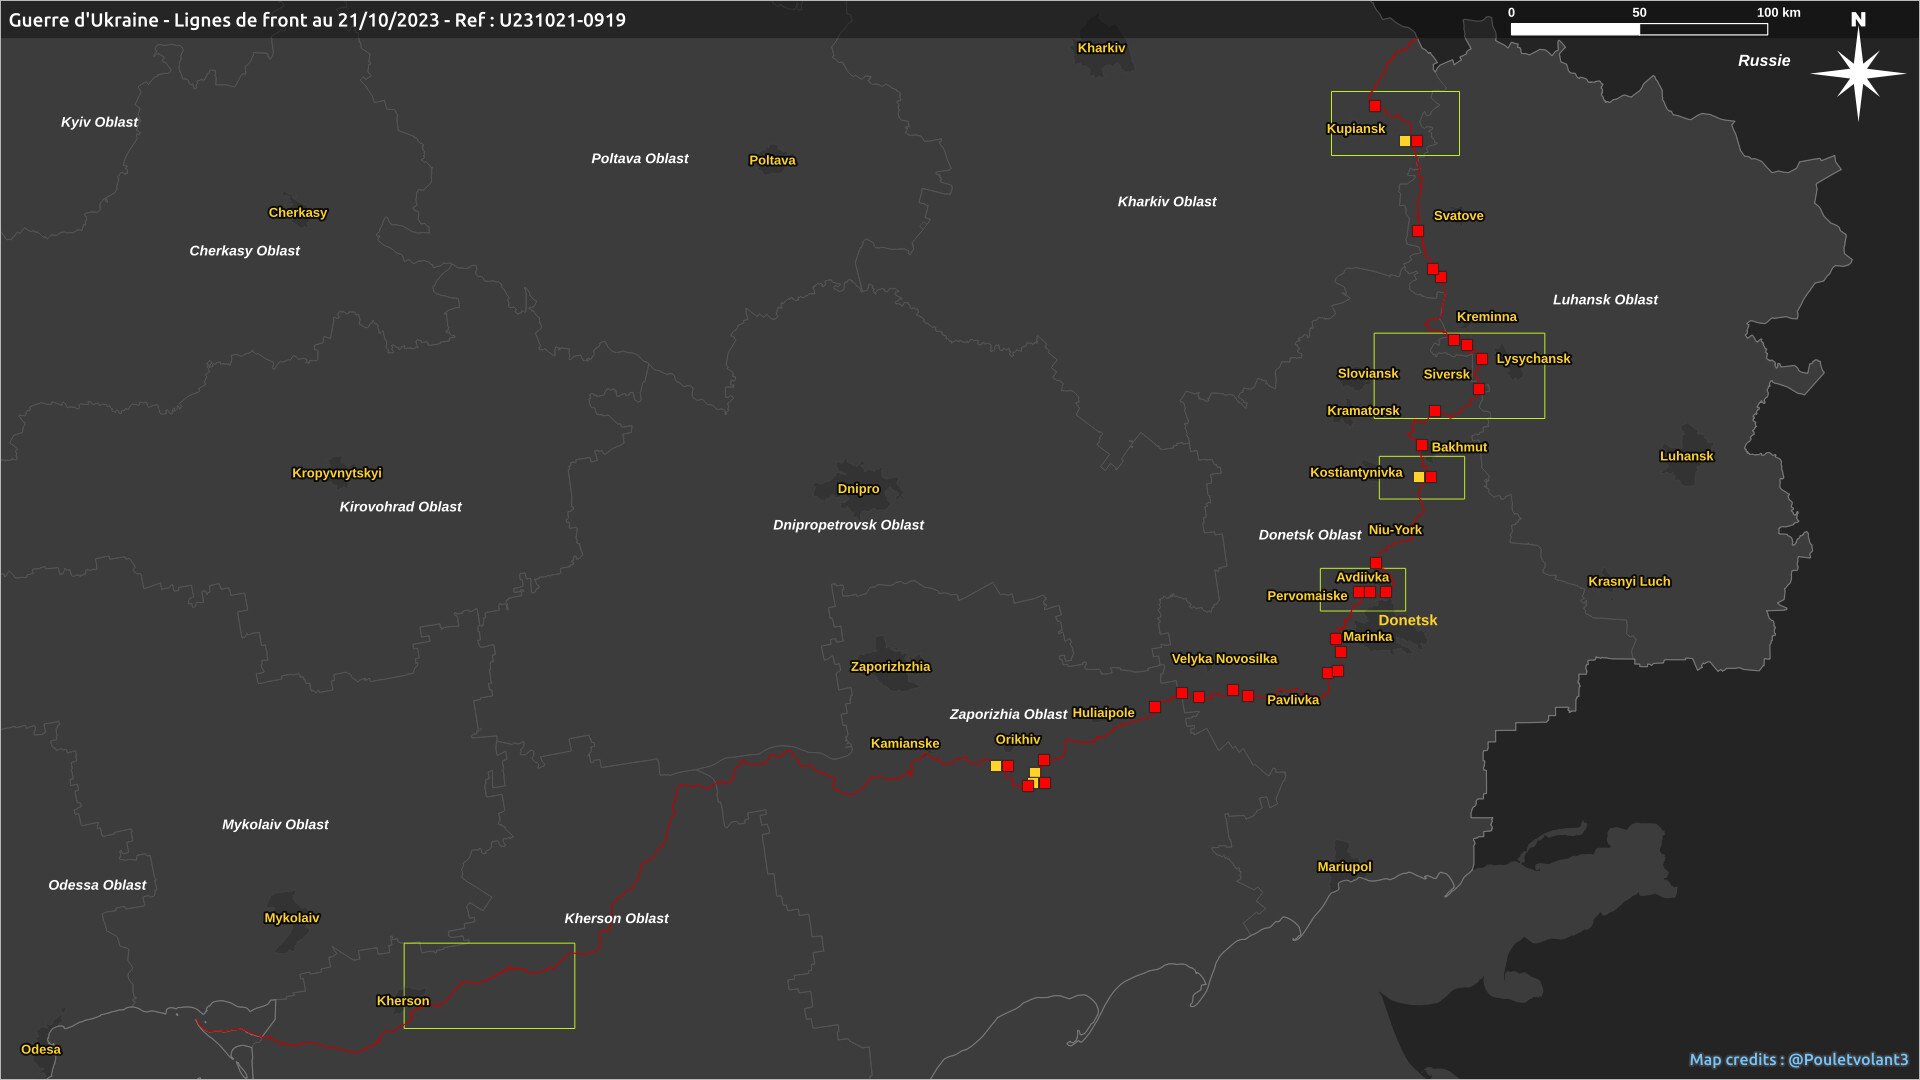This screenshot has width=1920, height=1080.
Task: Click the Pervomaiske village label
Action: pos(1307,596)
